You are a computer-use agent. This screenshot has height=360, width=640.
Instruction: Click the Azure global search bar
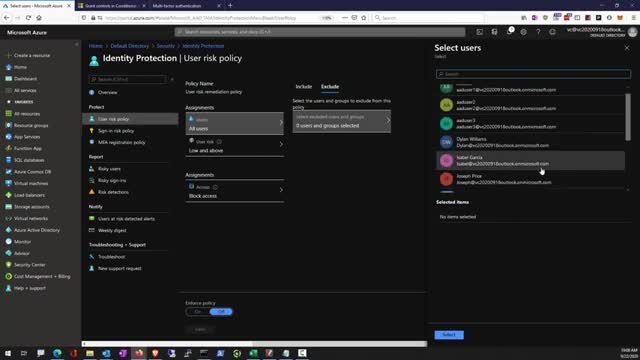[320, 32]
